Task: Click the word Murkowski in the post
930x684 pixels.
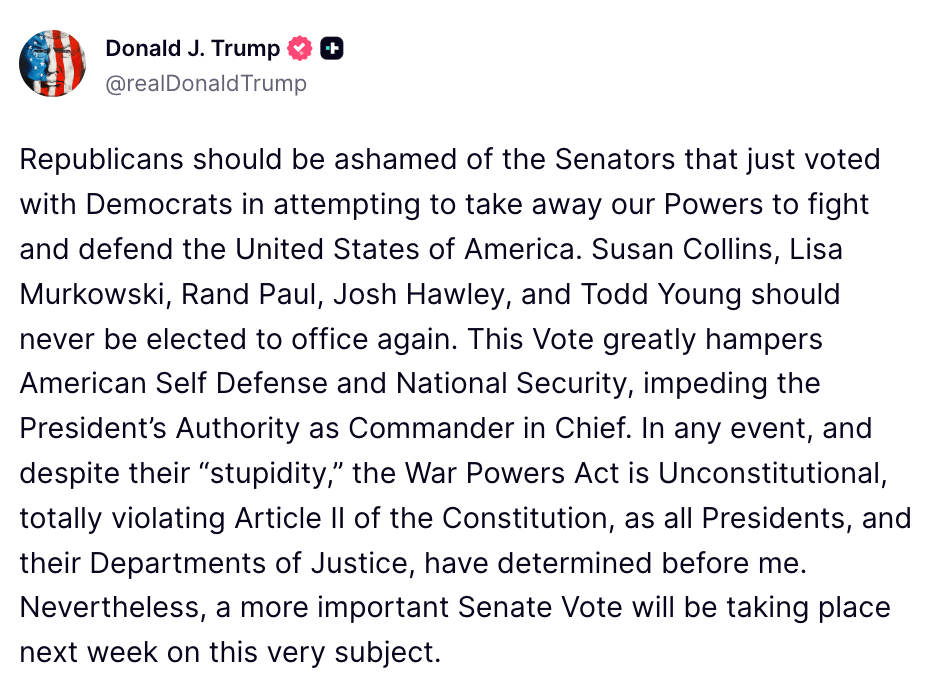Action: (92, 294)
